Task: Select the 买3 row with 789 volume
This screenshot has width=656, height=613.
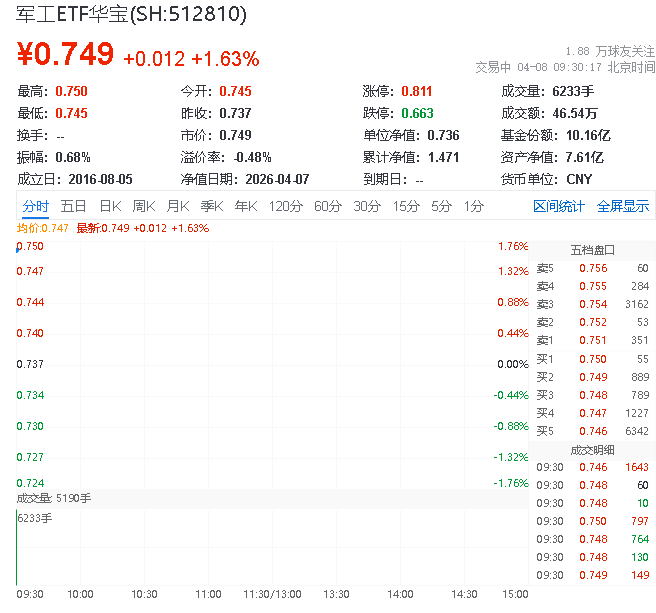Action: [x=592, y=395]
